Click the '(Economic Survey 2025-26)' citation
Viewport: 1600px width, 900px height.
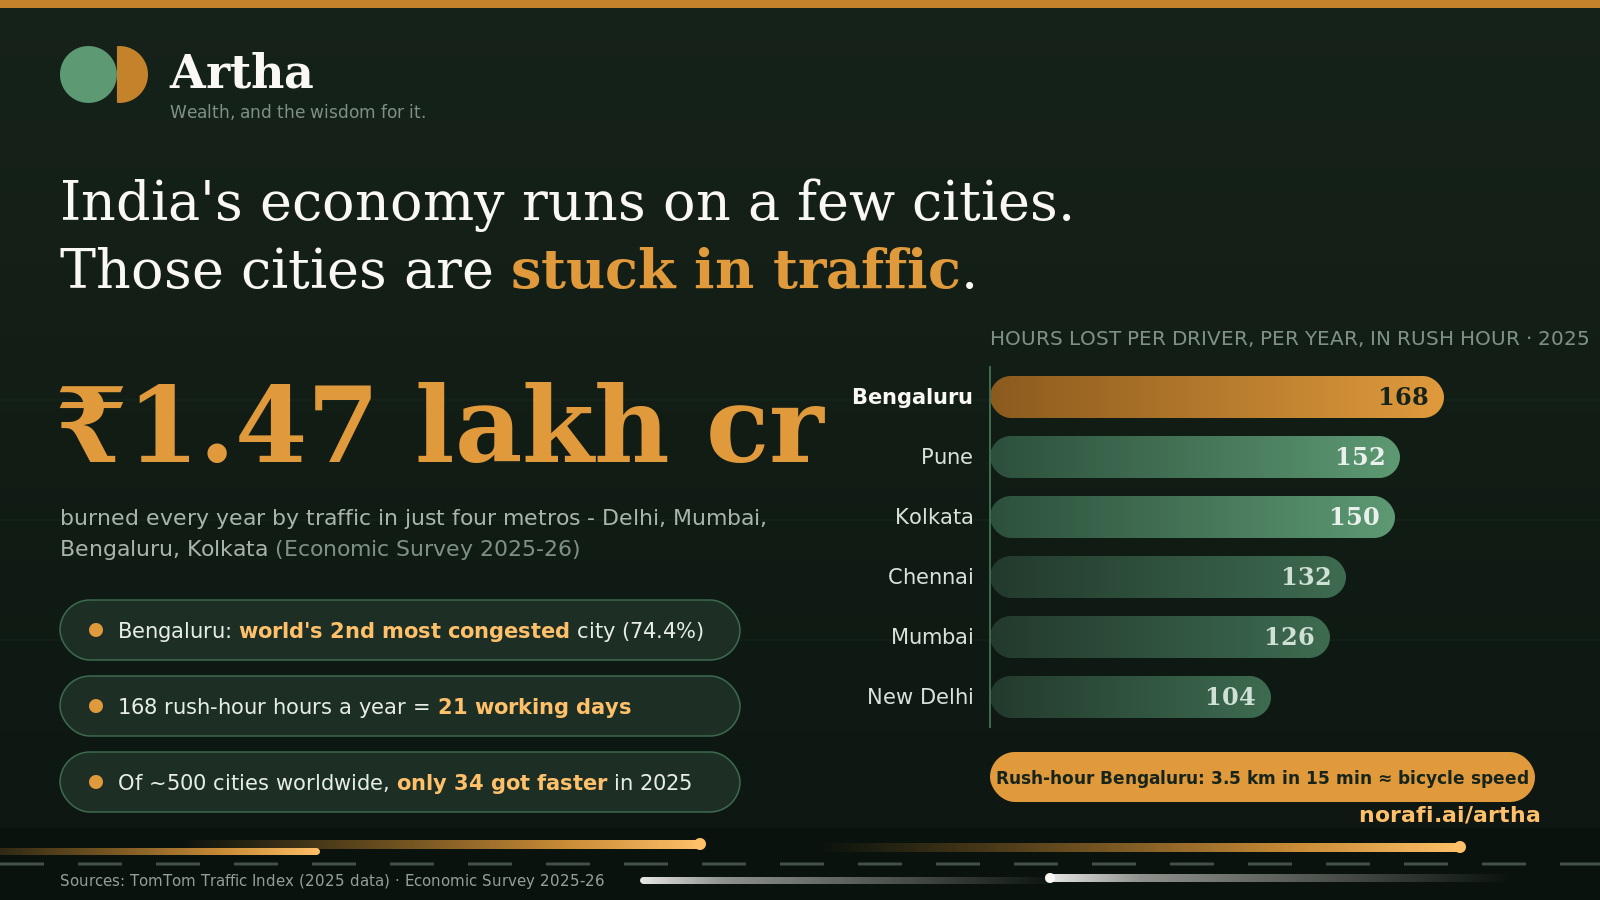point(428,549)
